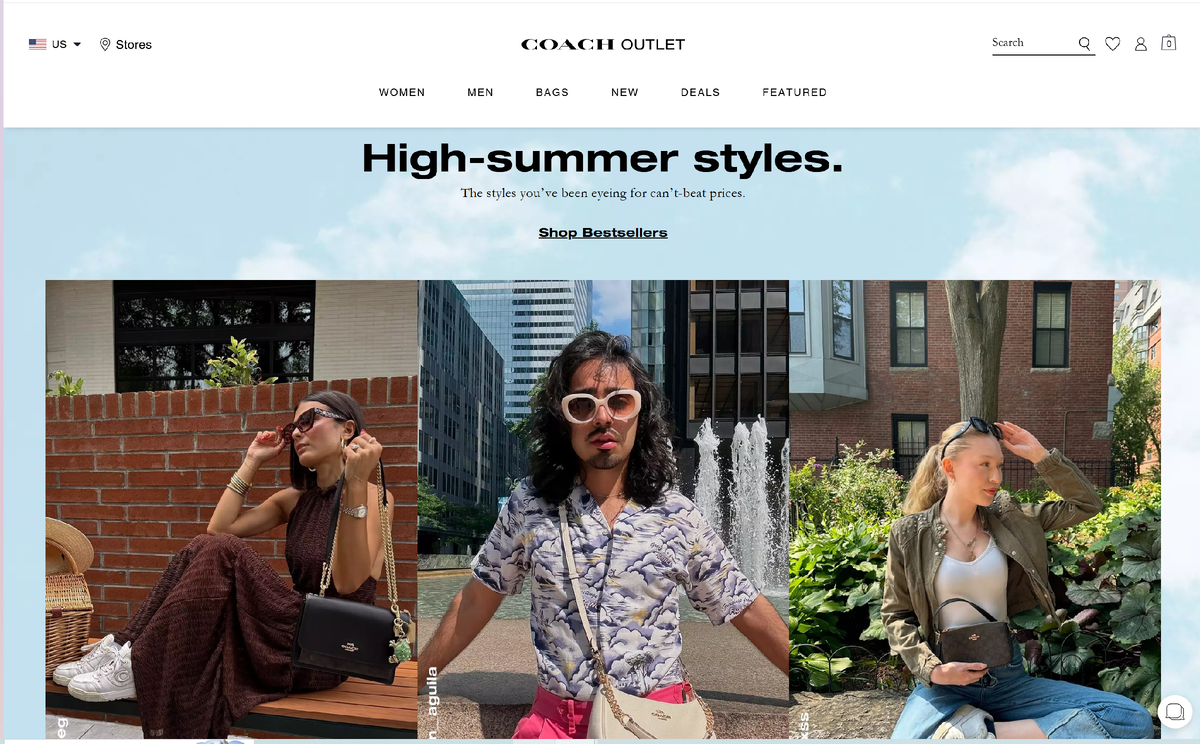The image size is (1200, 744).
Task: Open the shopping bag cart icon
Action: click(1168, 43)
